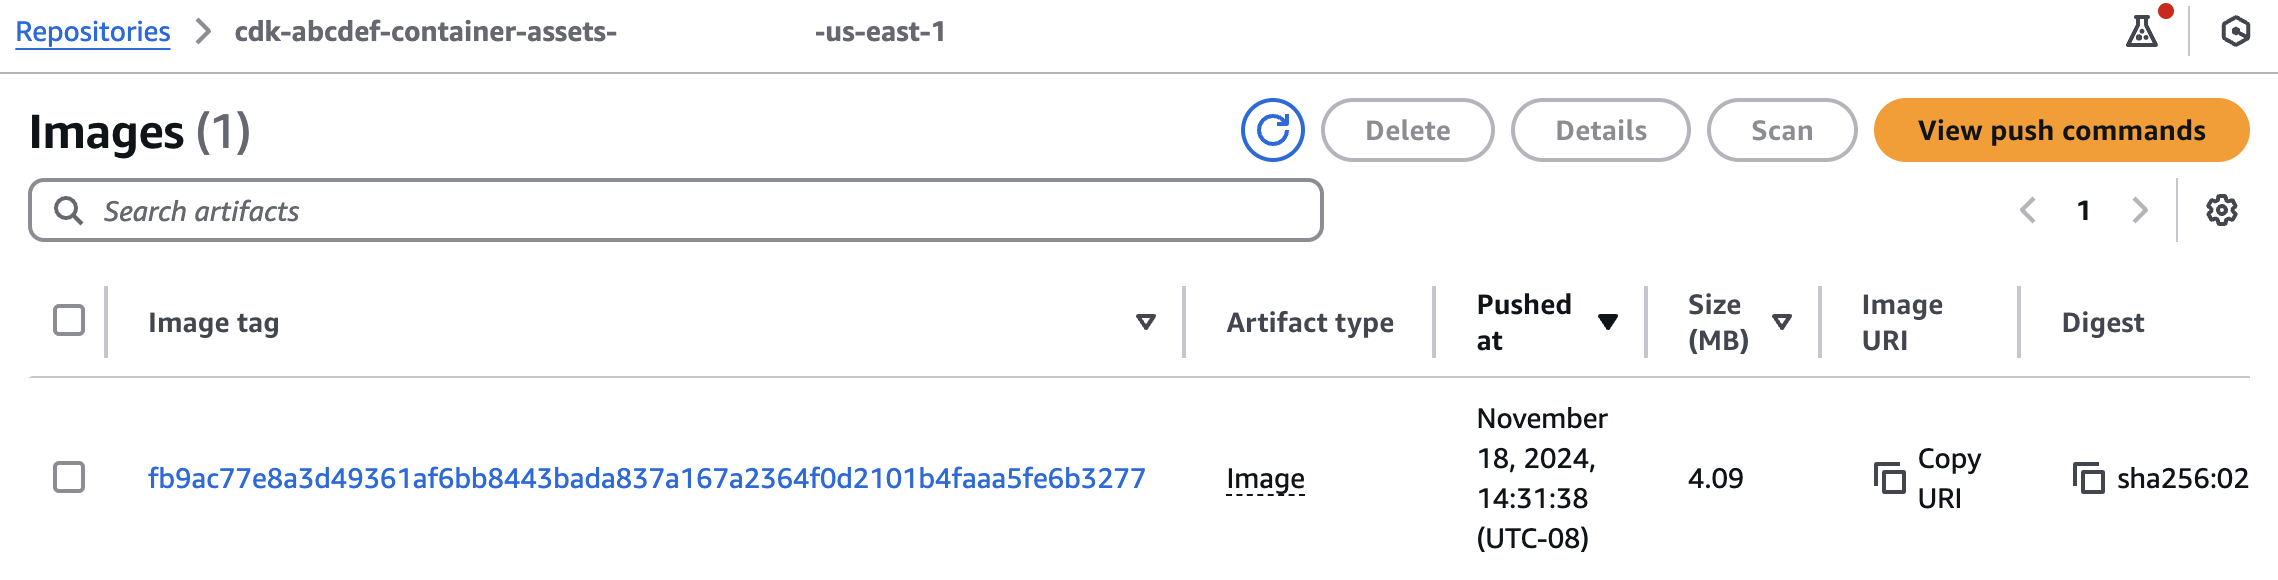The height and width of the screenshot is (580, 2278).
Task: Copy the image URI
Action: tap(1889, 479)
